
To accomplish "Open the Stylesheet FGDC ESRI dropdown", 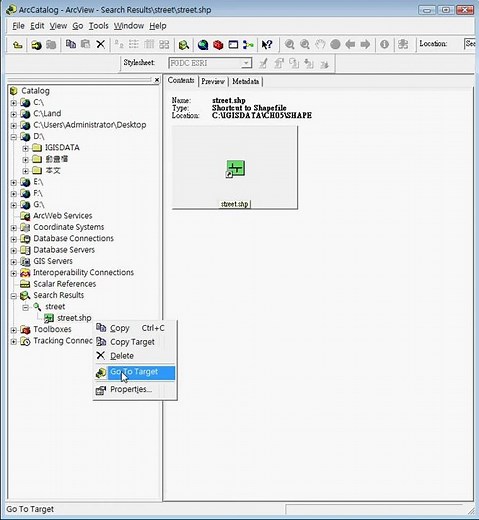I will [x=246, y=63].
